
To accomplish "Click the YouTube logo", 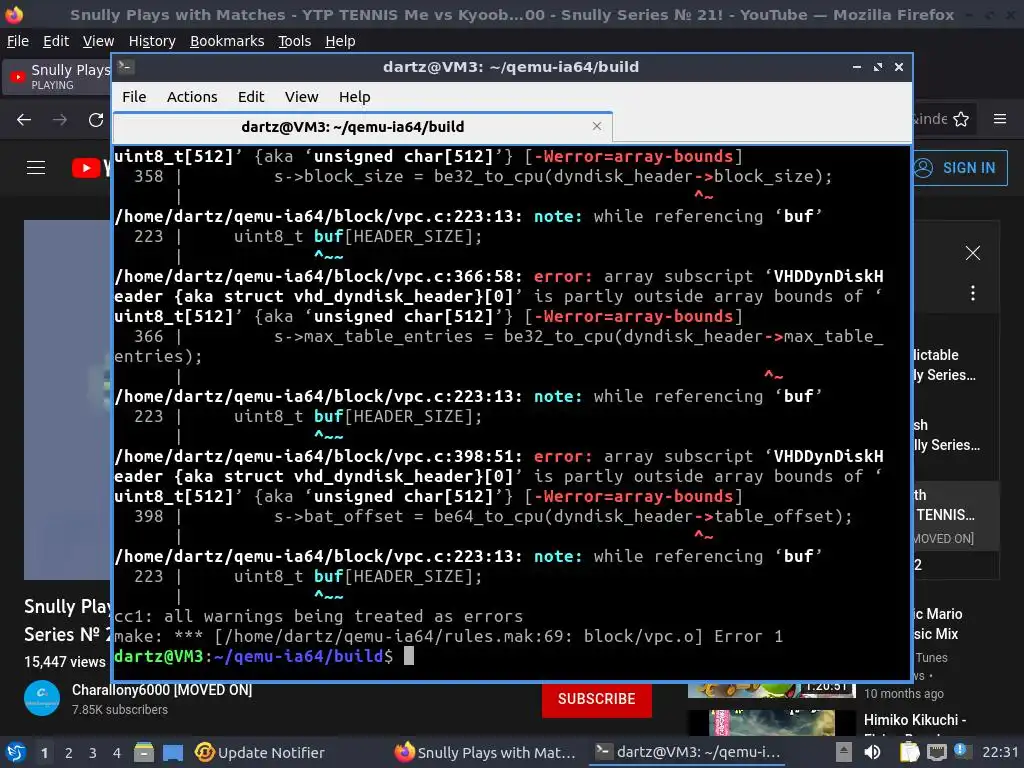I will (x=90, y=168).
